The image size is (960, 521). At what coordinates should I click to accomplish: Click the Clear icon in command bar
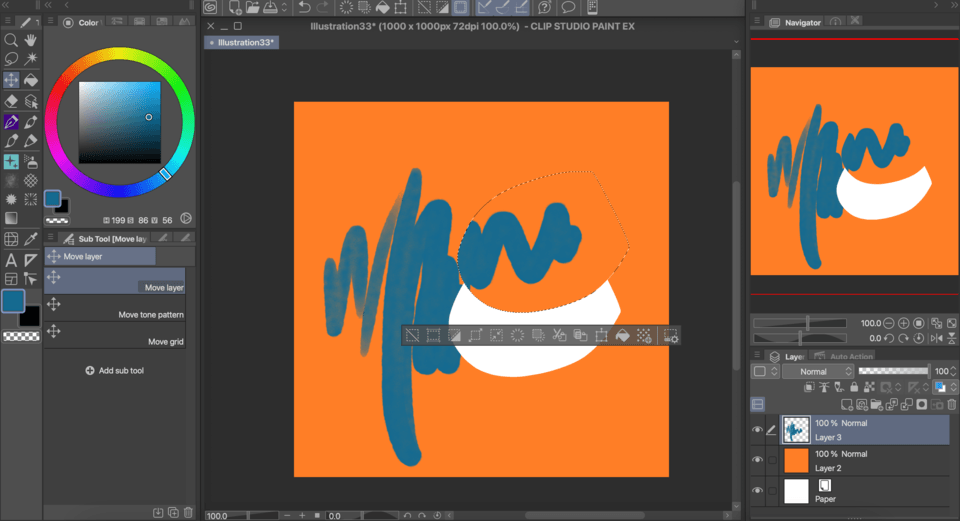pos(347,7)
